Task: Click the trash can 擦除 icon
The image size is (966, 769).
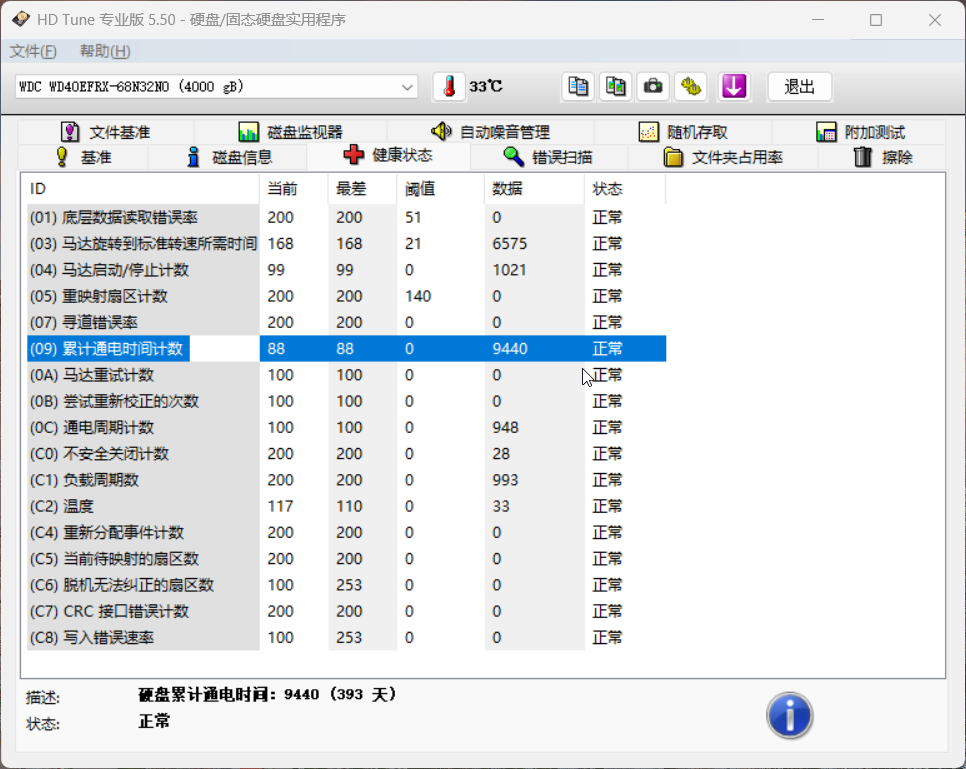Action: [x=863, y=157]
